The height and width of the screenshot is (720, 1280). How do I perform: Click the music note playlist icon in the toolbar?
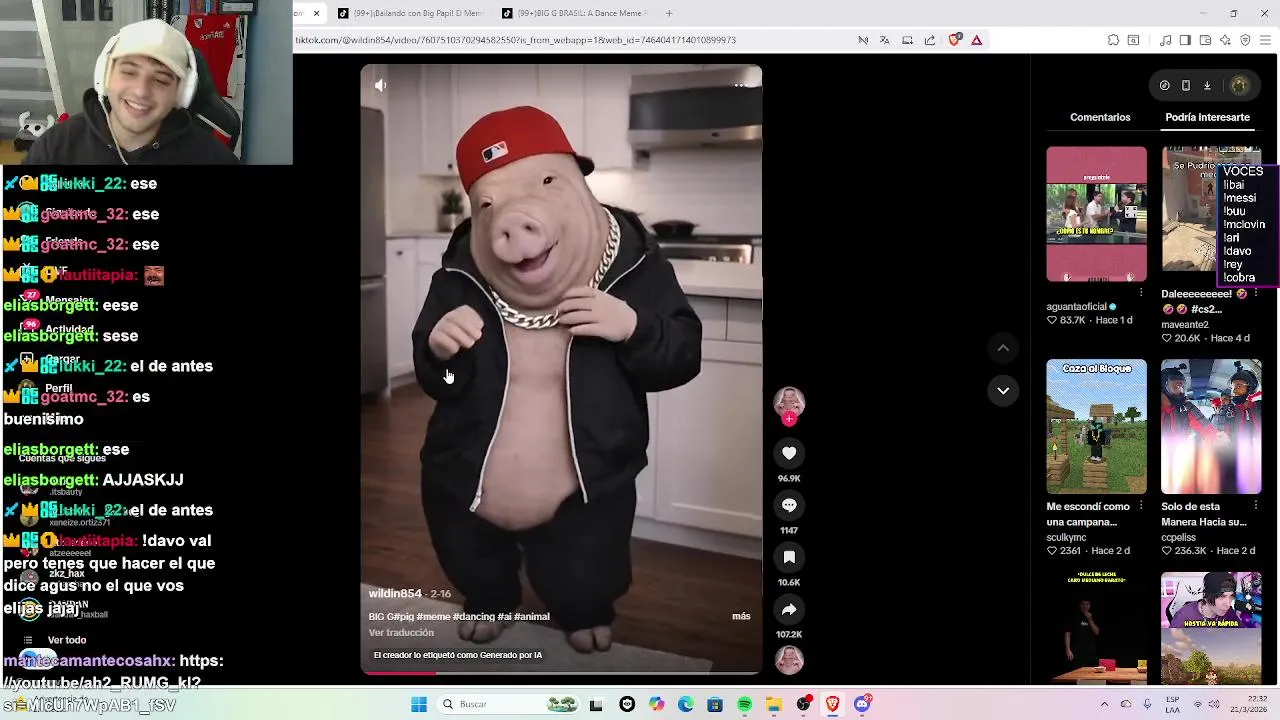pos(1166,40)
